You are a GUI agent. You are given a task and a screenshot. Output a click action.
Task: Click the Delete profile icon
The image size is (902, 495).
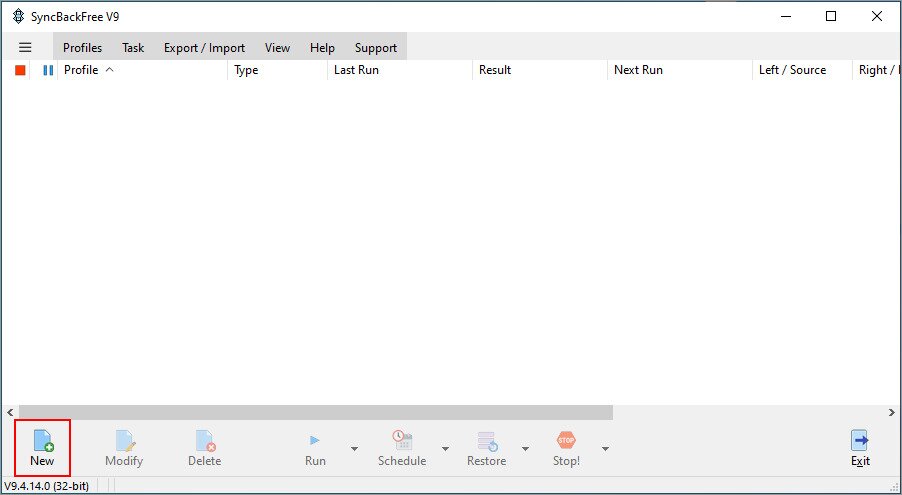coord(205,440)
